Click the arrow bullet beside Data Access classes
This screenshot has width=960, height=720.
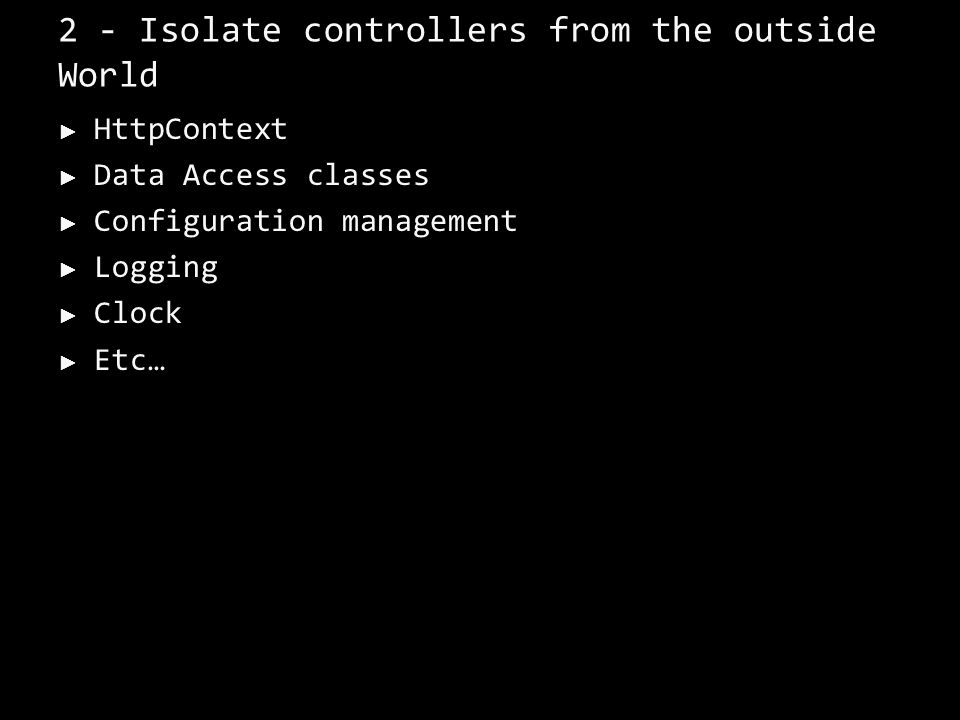[68, 178]
